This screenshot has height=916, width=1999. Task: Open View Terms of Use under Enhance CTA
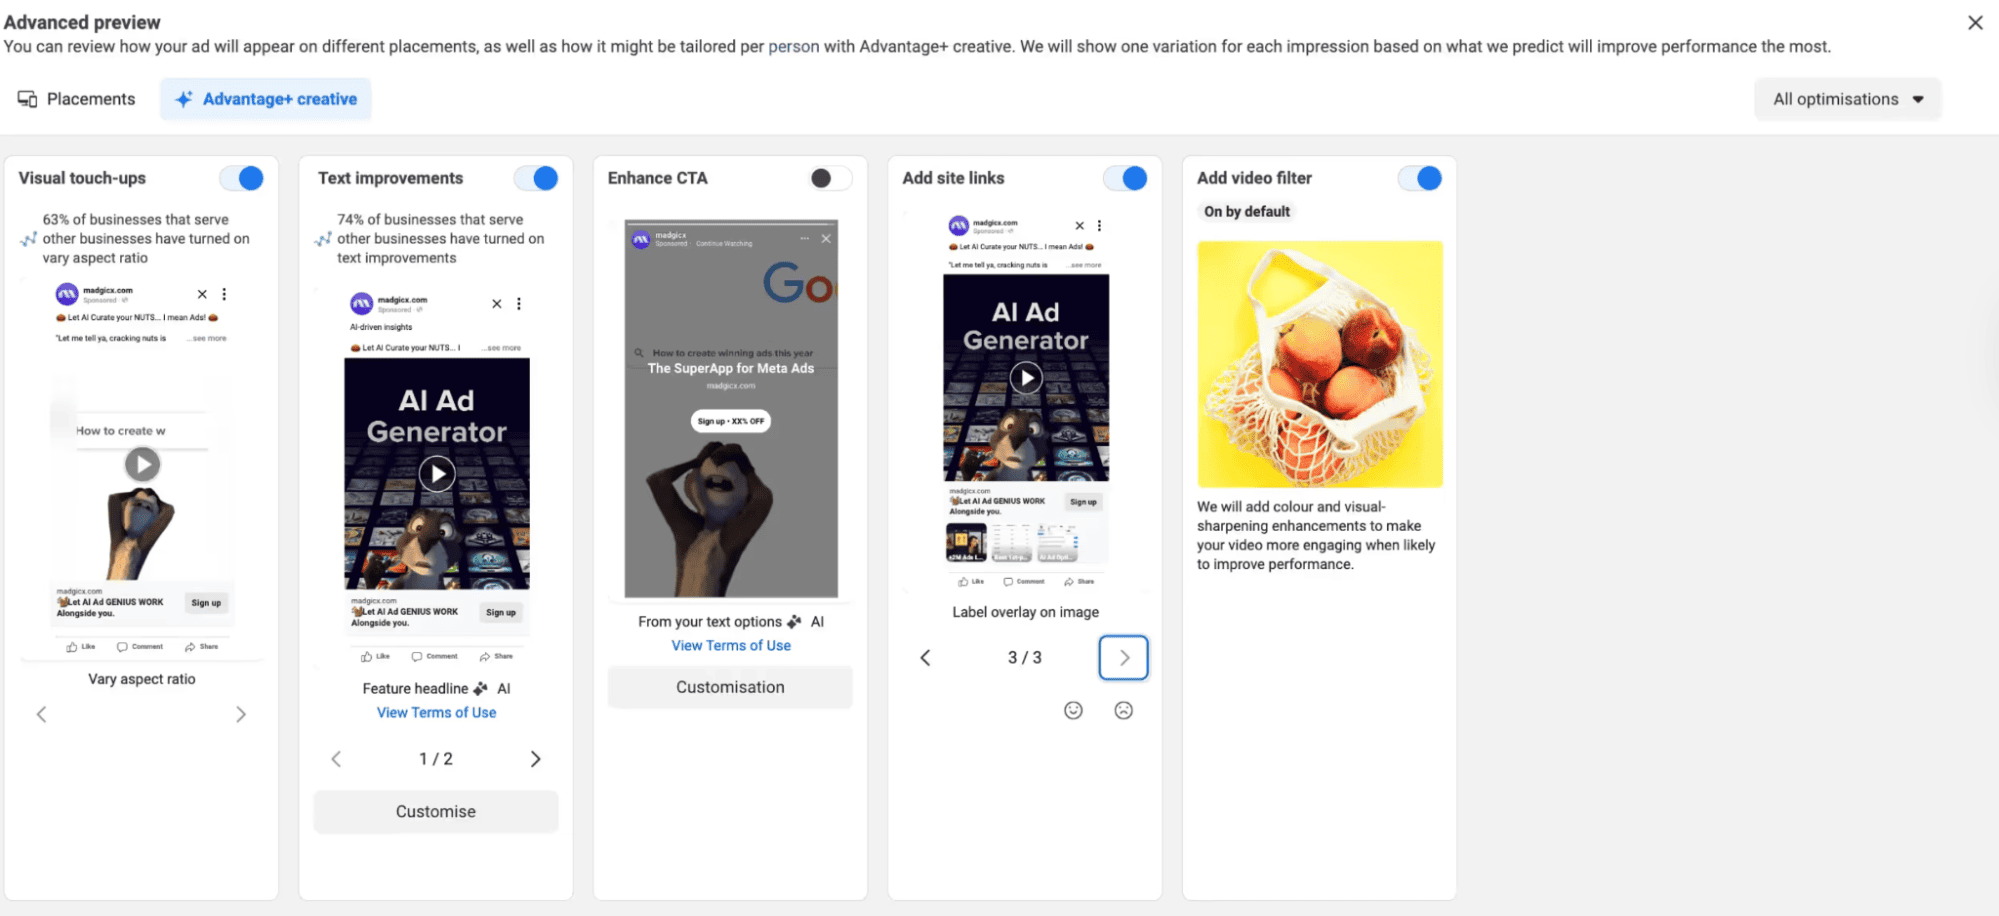point(731,646)
